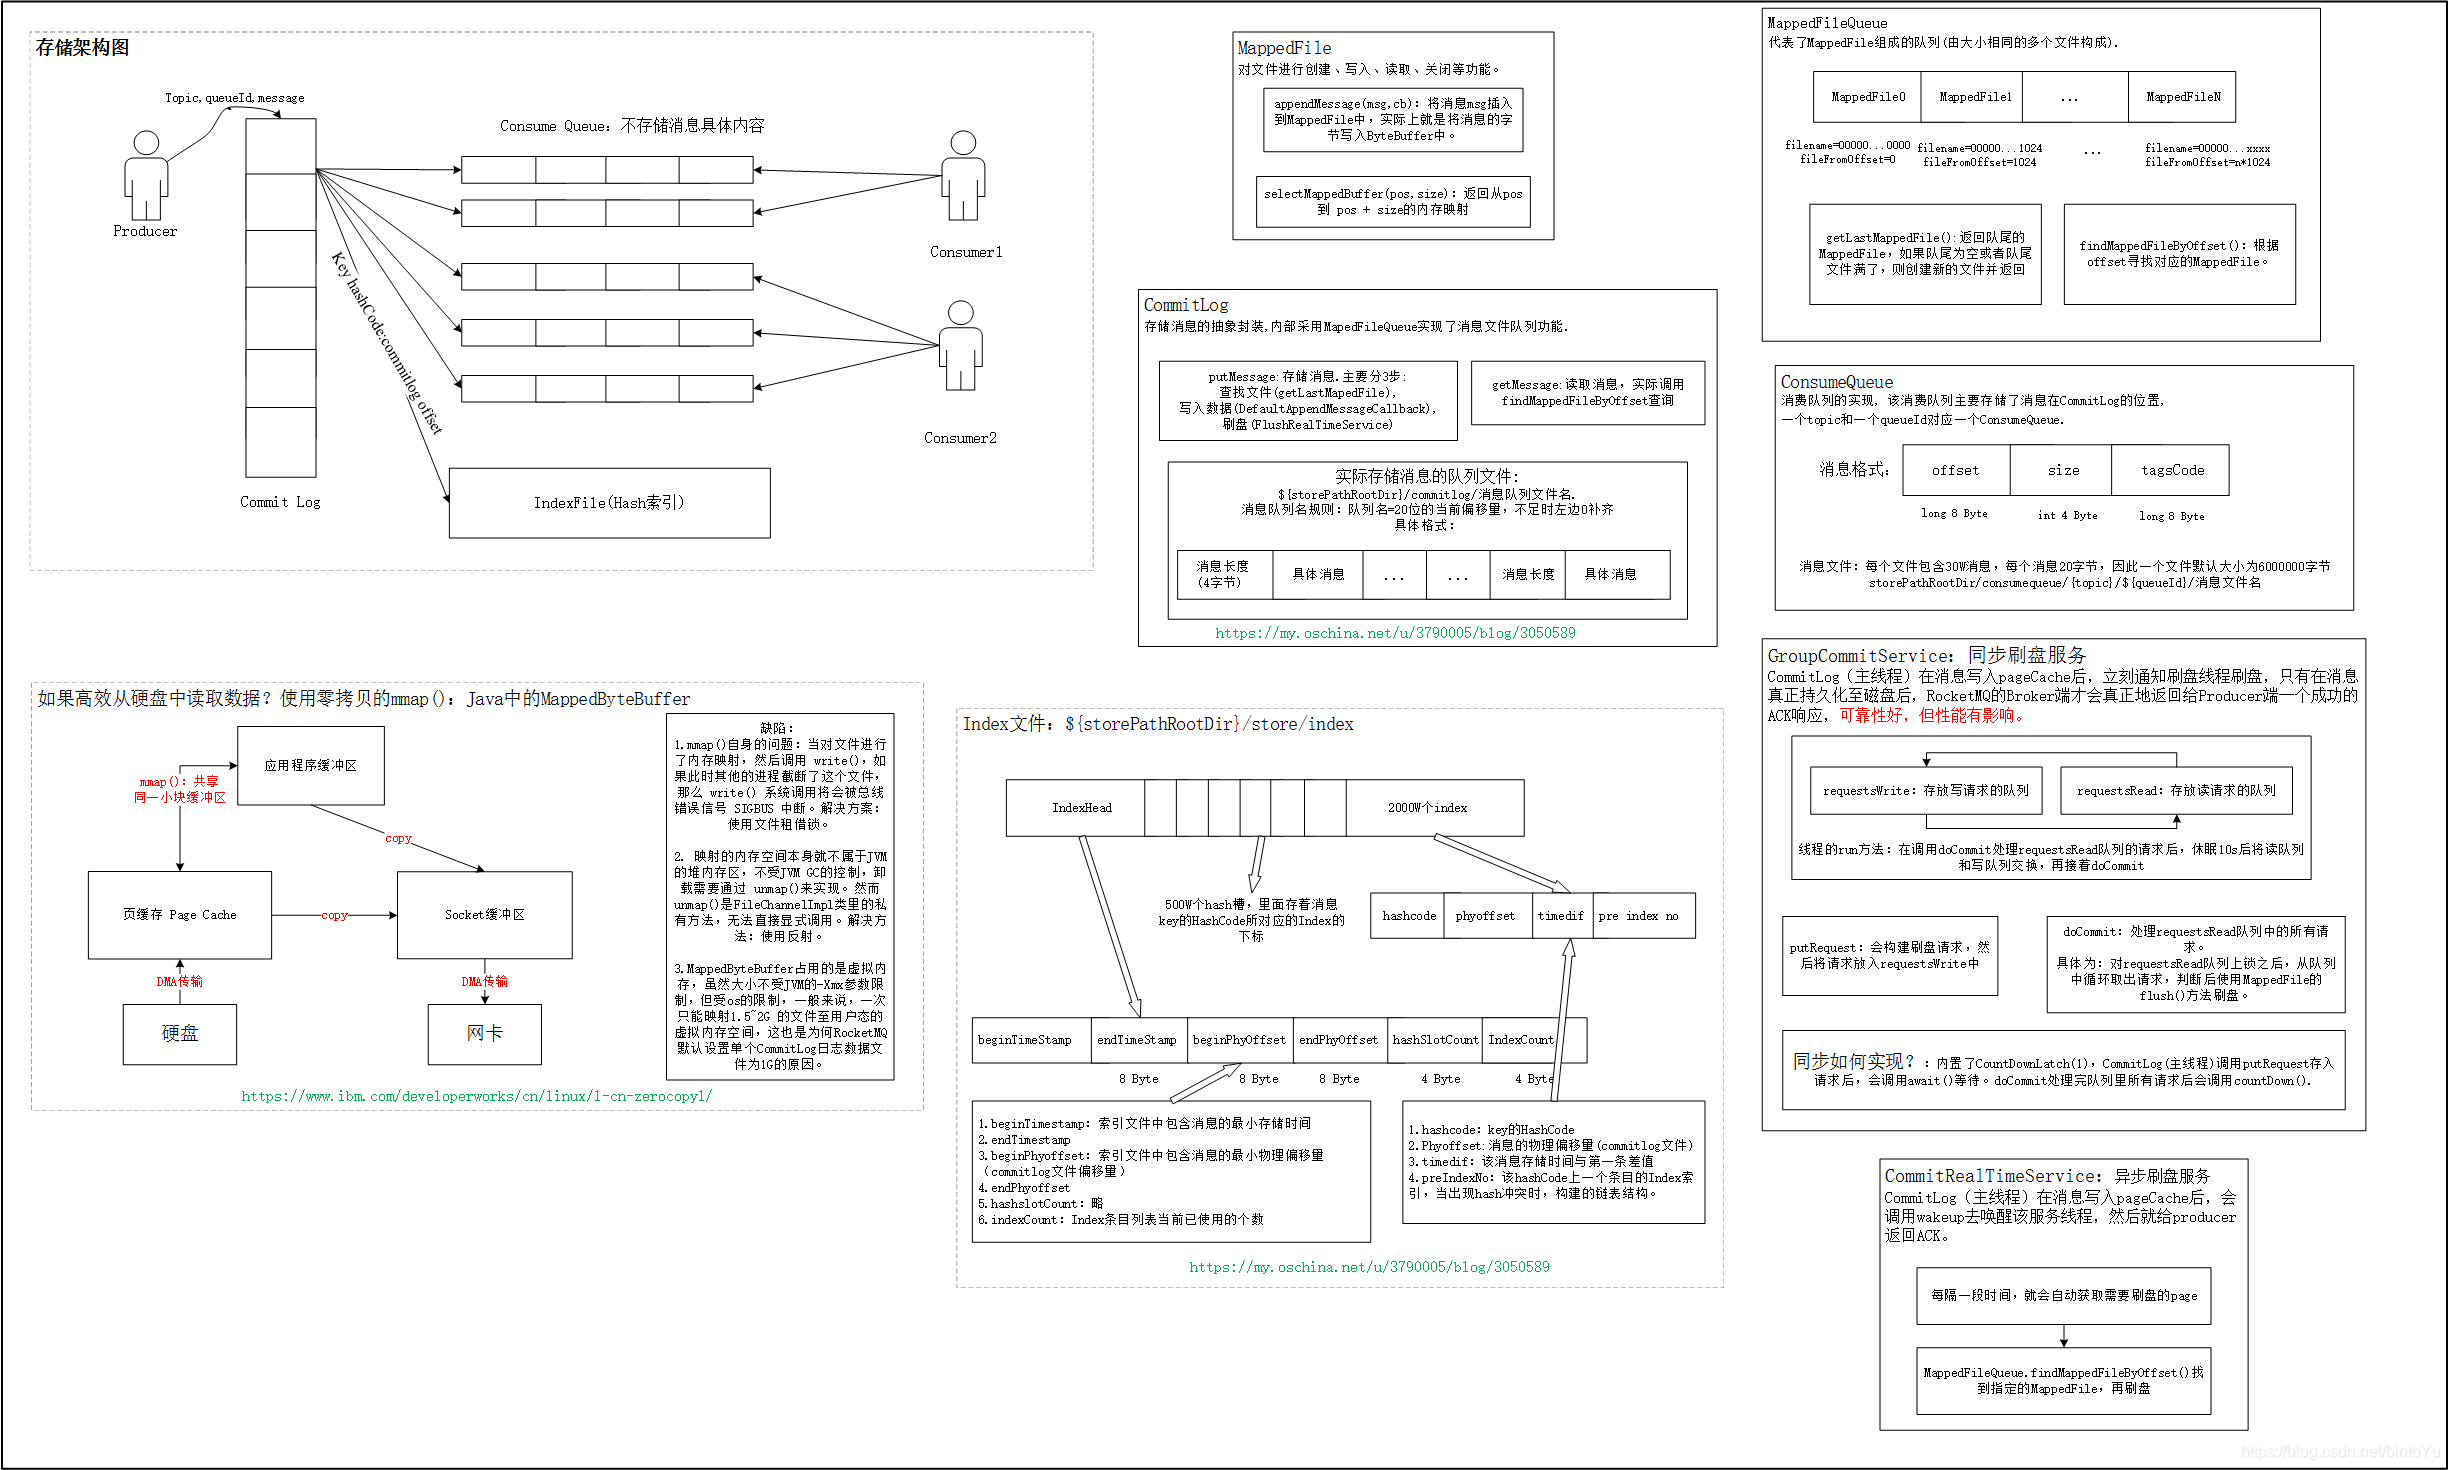Click the Socket缓冲区 box
This screenshot has width=2449, height=1470.
pyautogui.click(x=485, y=915)
